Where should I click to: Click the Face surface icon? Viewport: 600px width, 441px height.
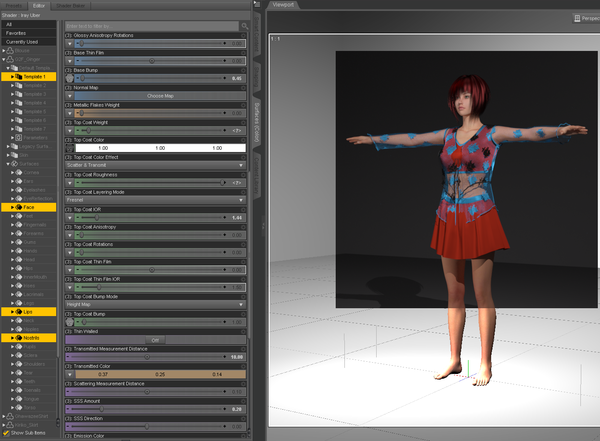coord(18,207)
